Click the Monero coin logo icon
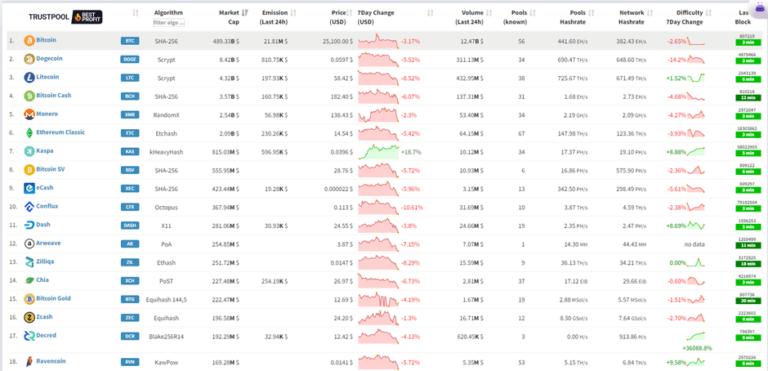The height and width of the screenshot is (371, 768). click(x=29, y=114)
